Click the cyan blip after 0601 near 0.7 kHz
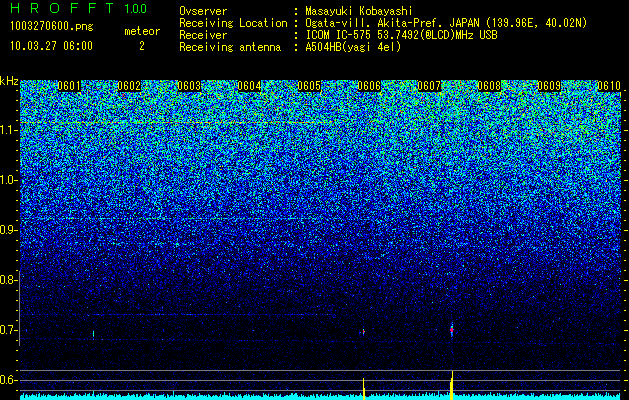This screenshot has width=629, height=400. pyautogui.click(x=93, y=333)
